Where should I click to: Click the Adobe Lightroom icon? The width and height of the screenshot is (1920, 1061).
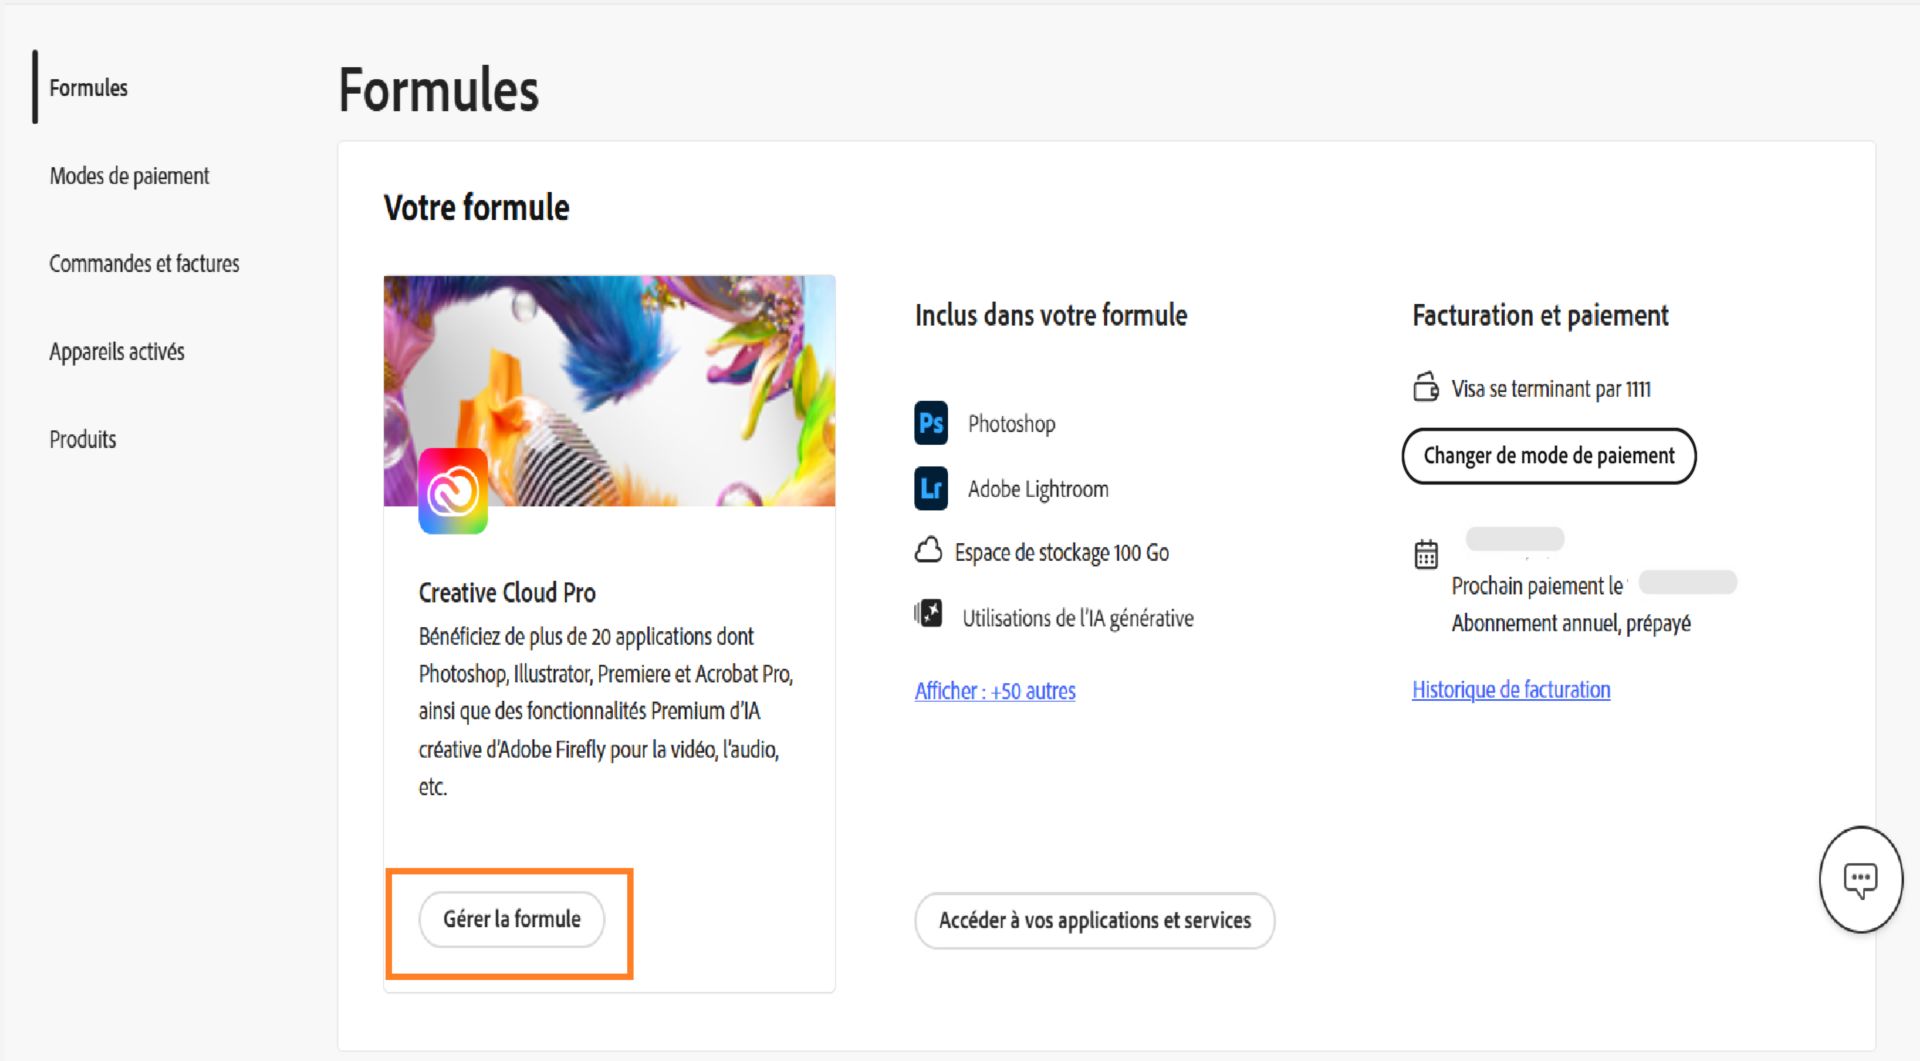click(929, 489)
